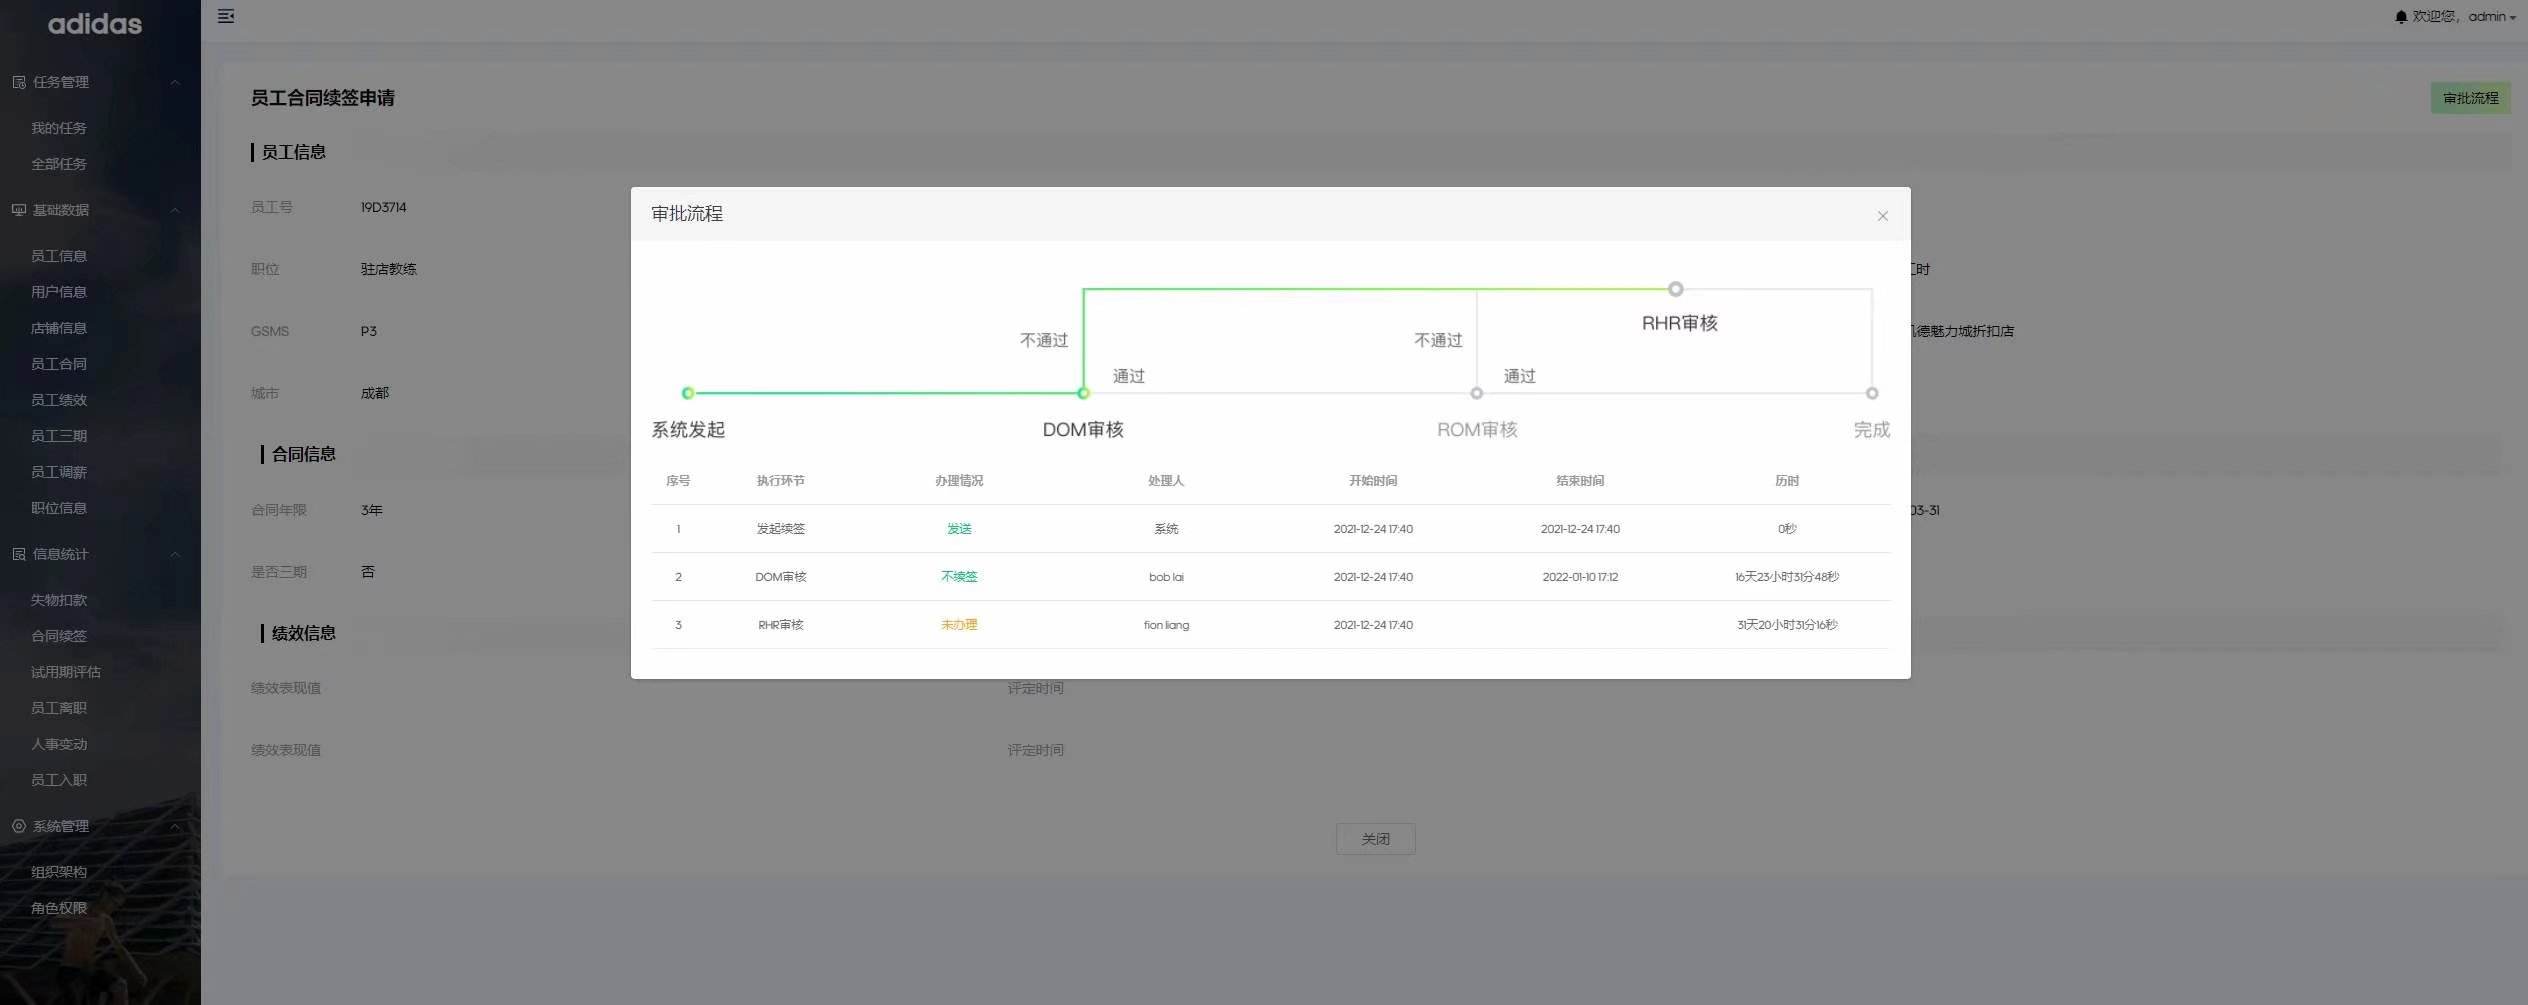
Task: Collapse the 任务管理 section chevron
Action: point(175,82)
